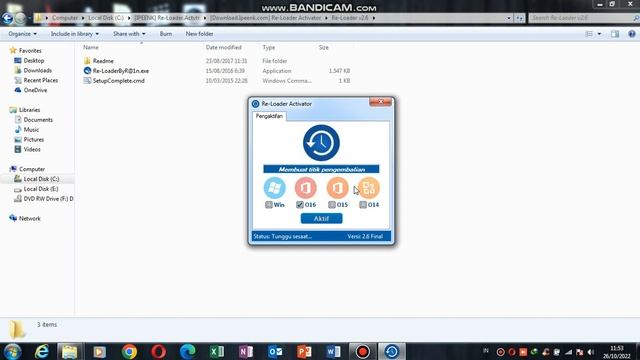The width and height of the screenshot is (640, 360).
Task: Open the Explorer help icon
Action: coord(632,34)
